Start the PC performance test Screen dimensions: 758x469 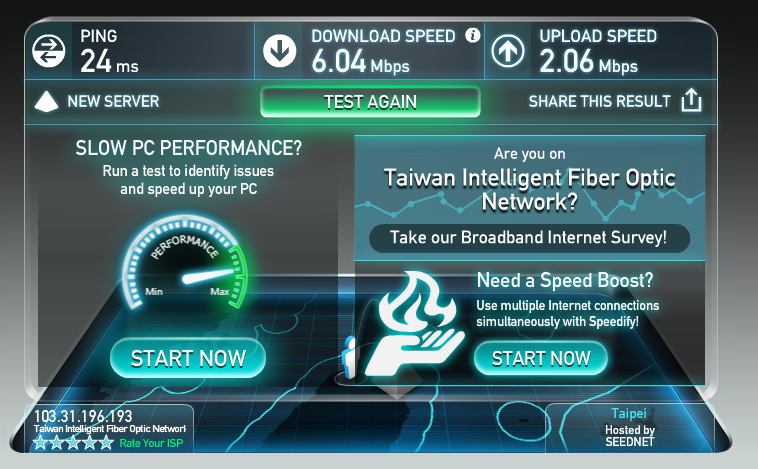pyautogui.click(x=188, y=358)
